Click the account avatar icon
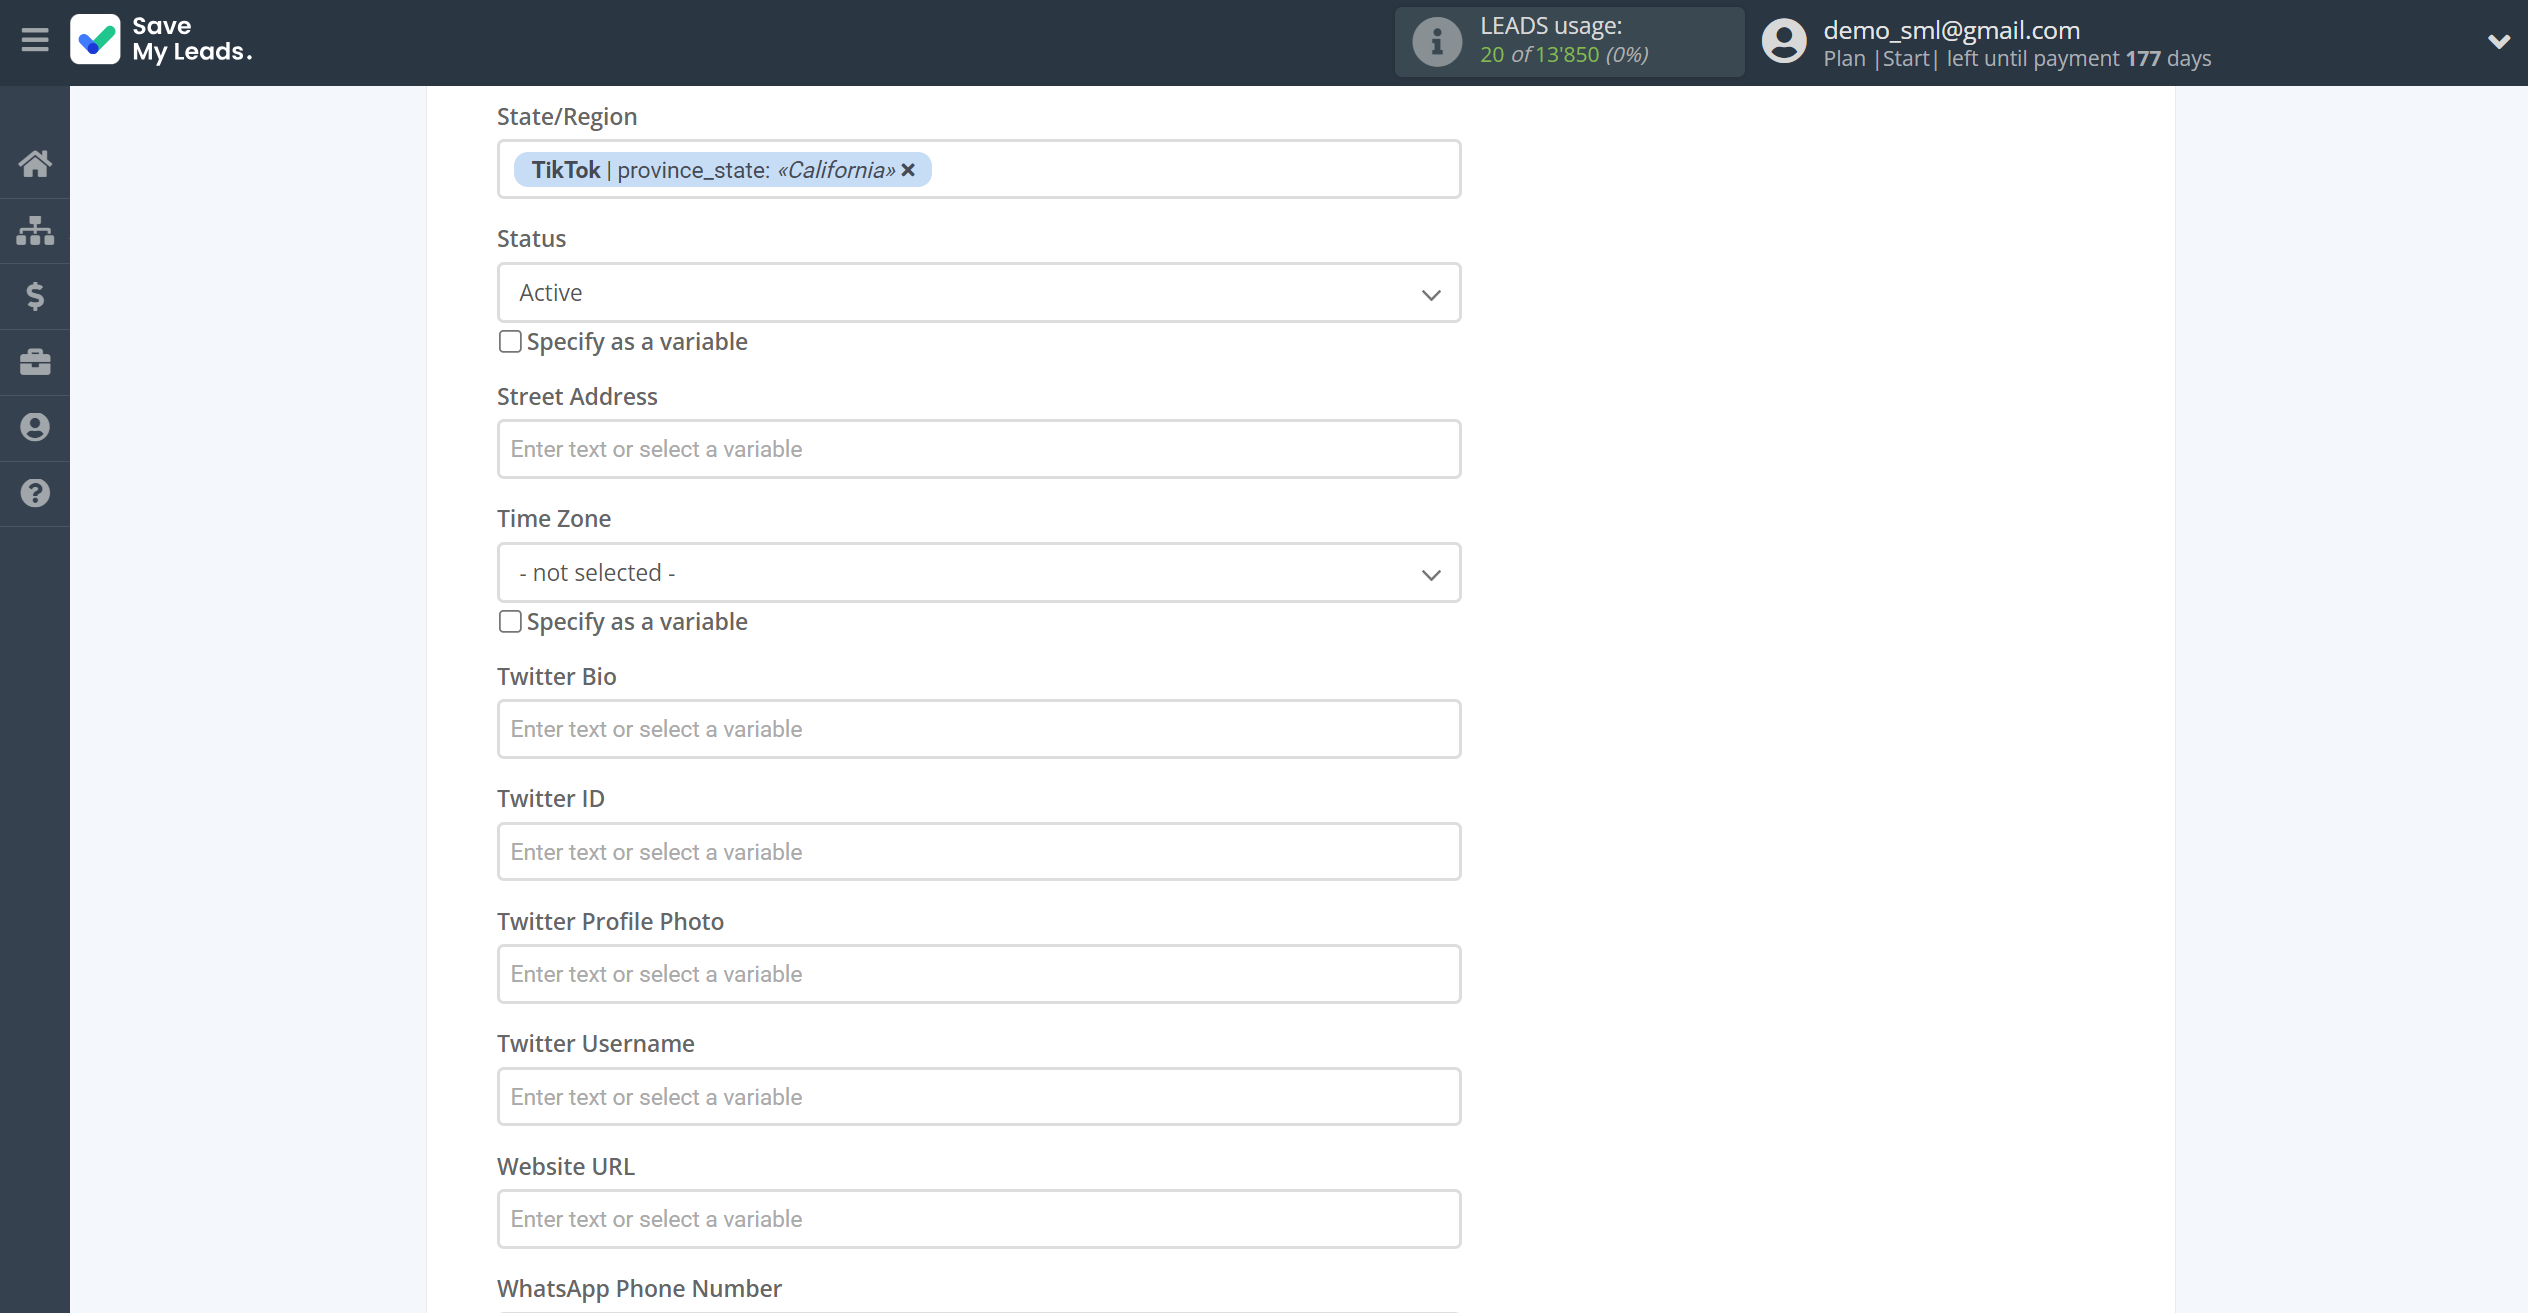The width and height of the screenshot is (2528, 1313). pos(1784,42)
